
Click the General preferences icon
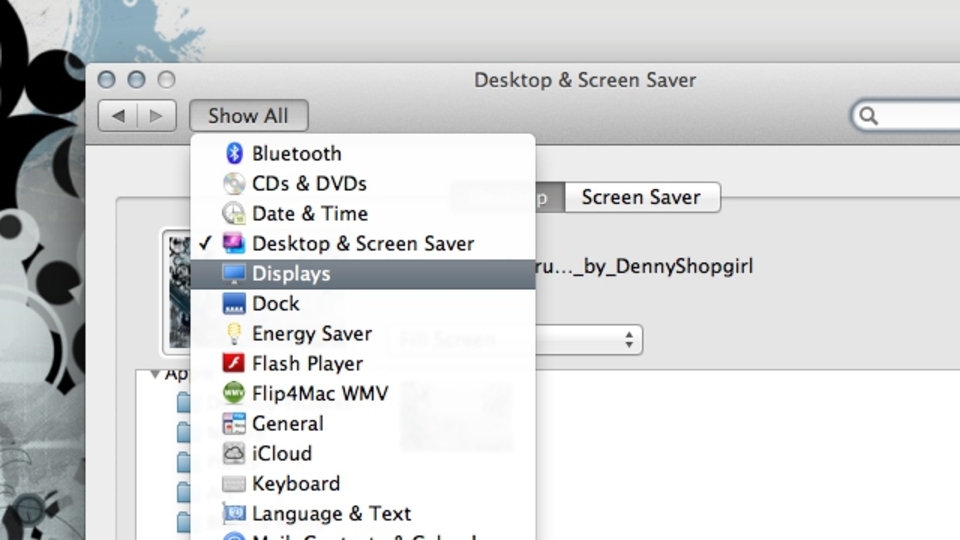tap(234, 423)
